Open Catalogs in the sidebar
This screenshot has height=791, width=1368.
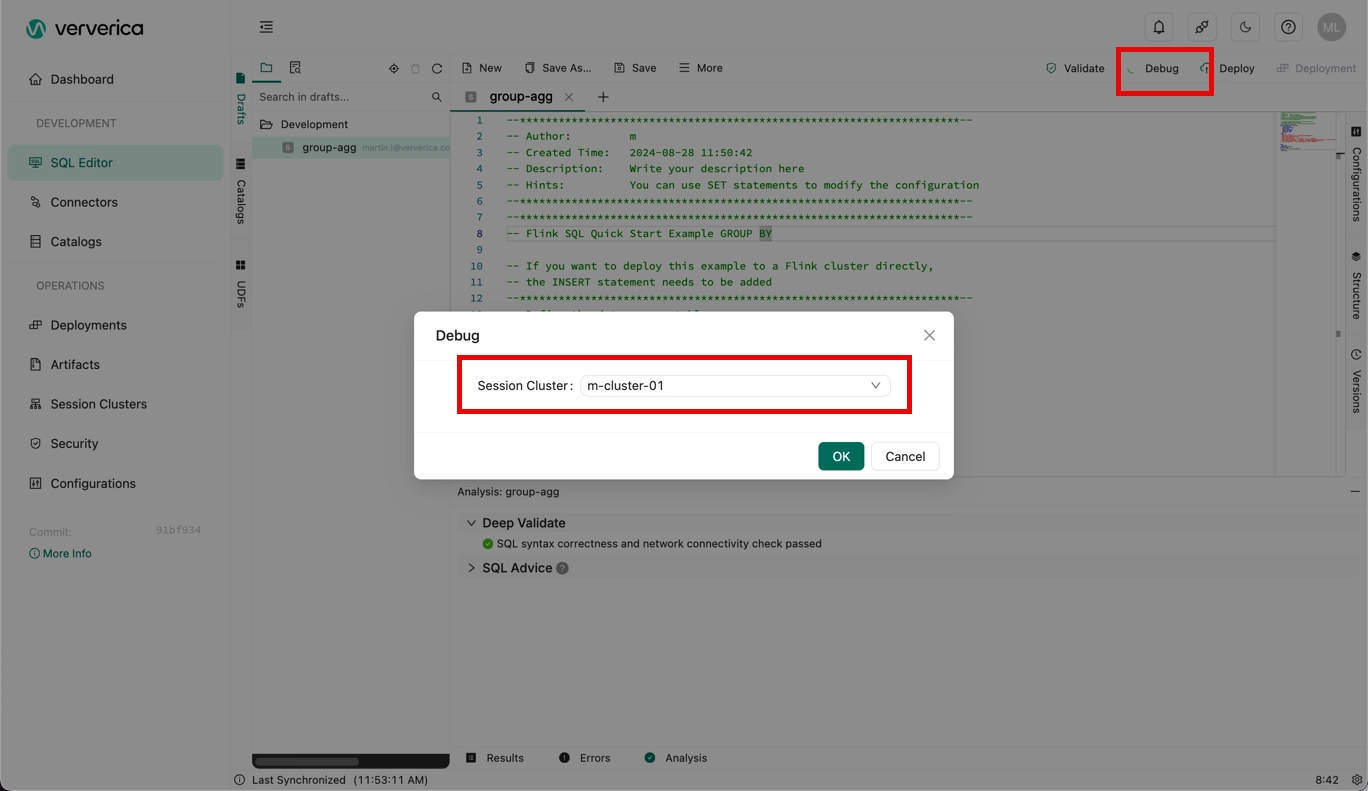(x=115, y=241)
